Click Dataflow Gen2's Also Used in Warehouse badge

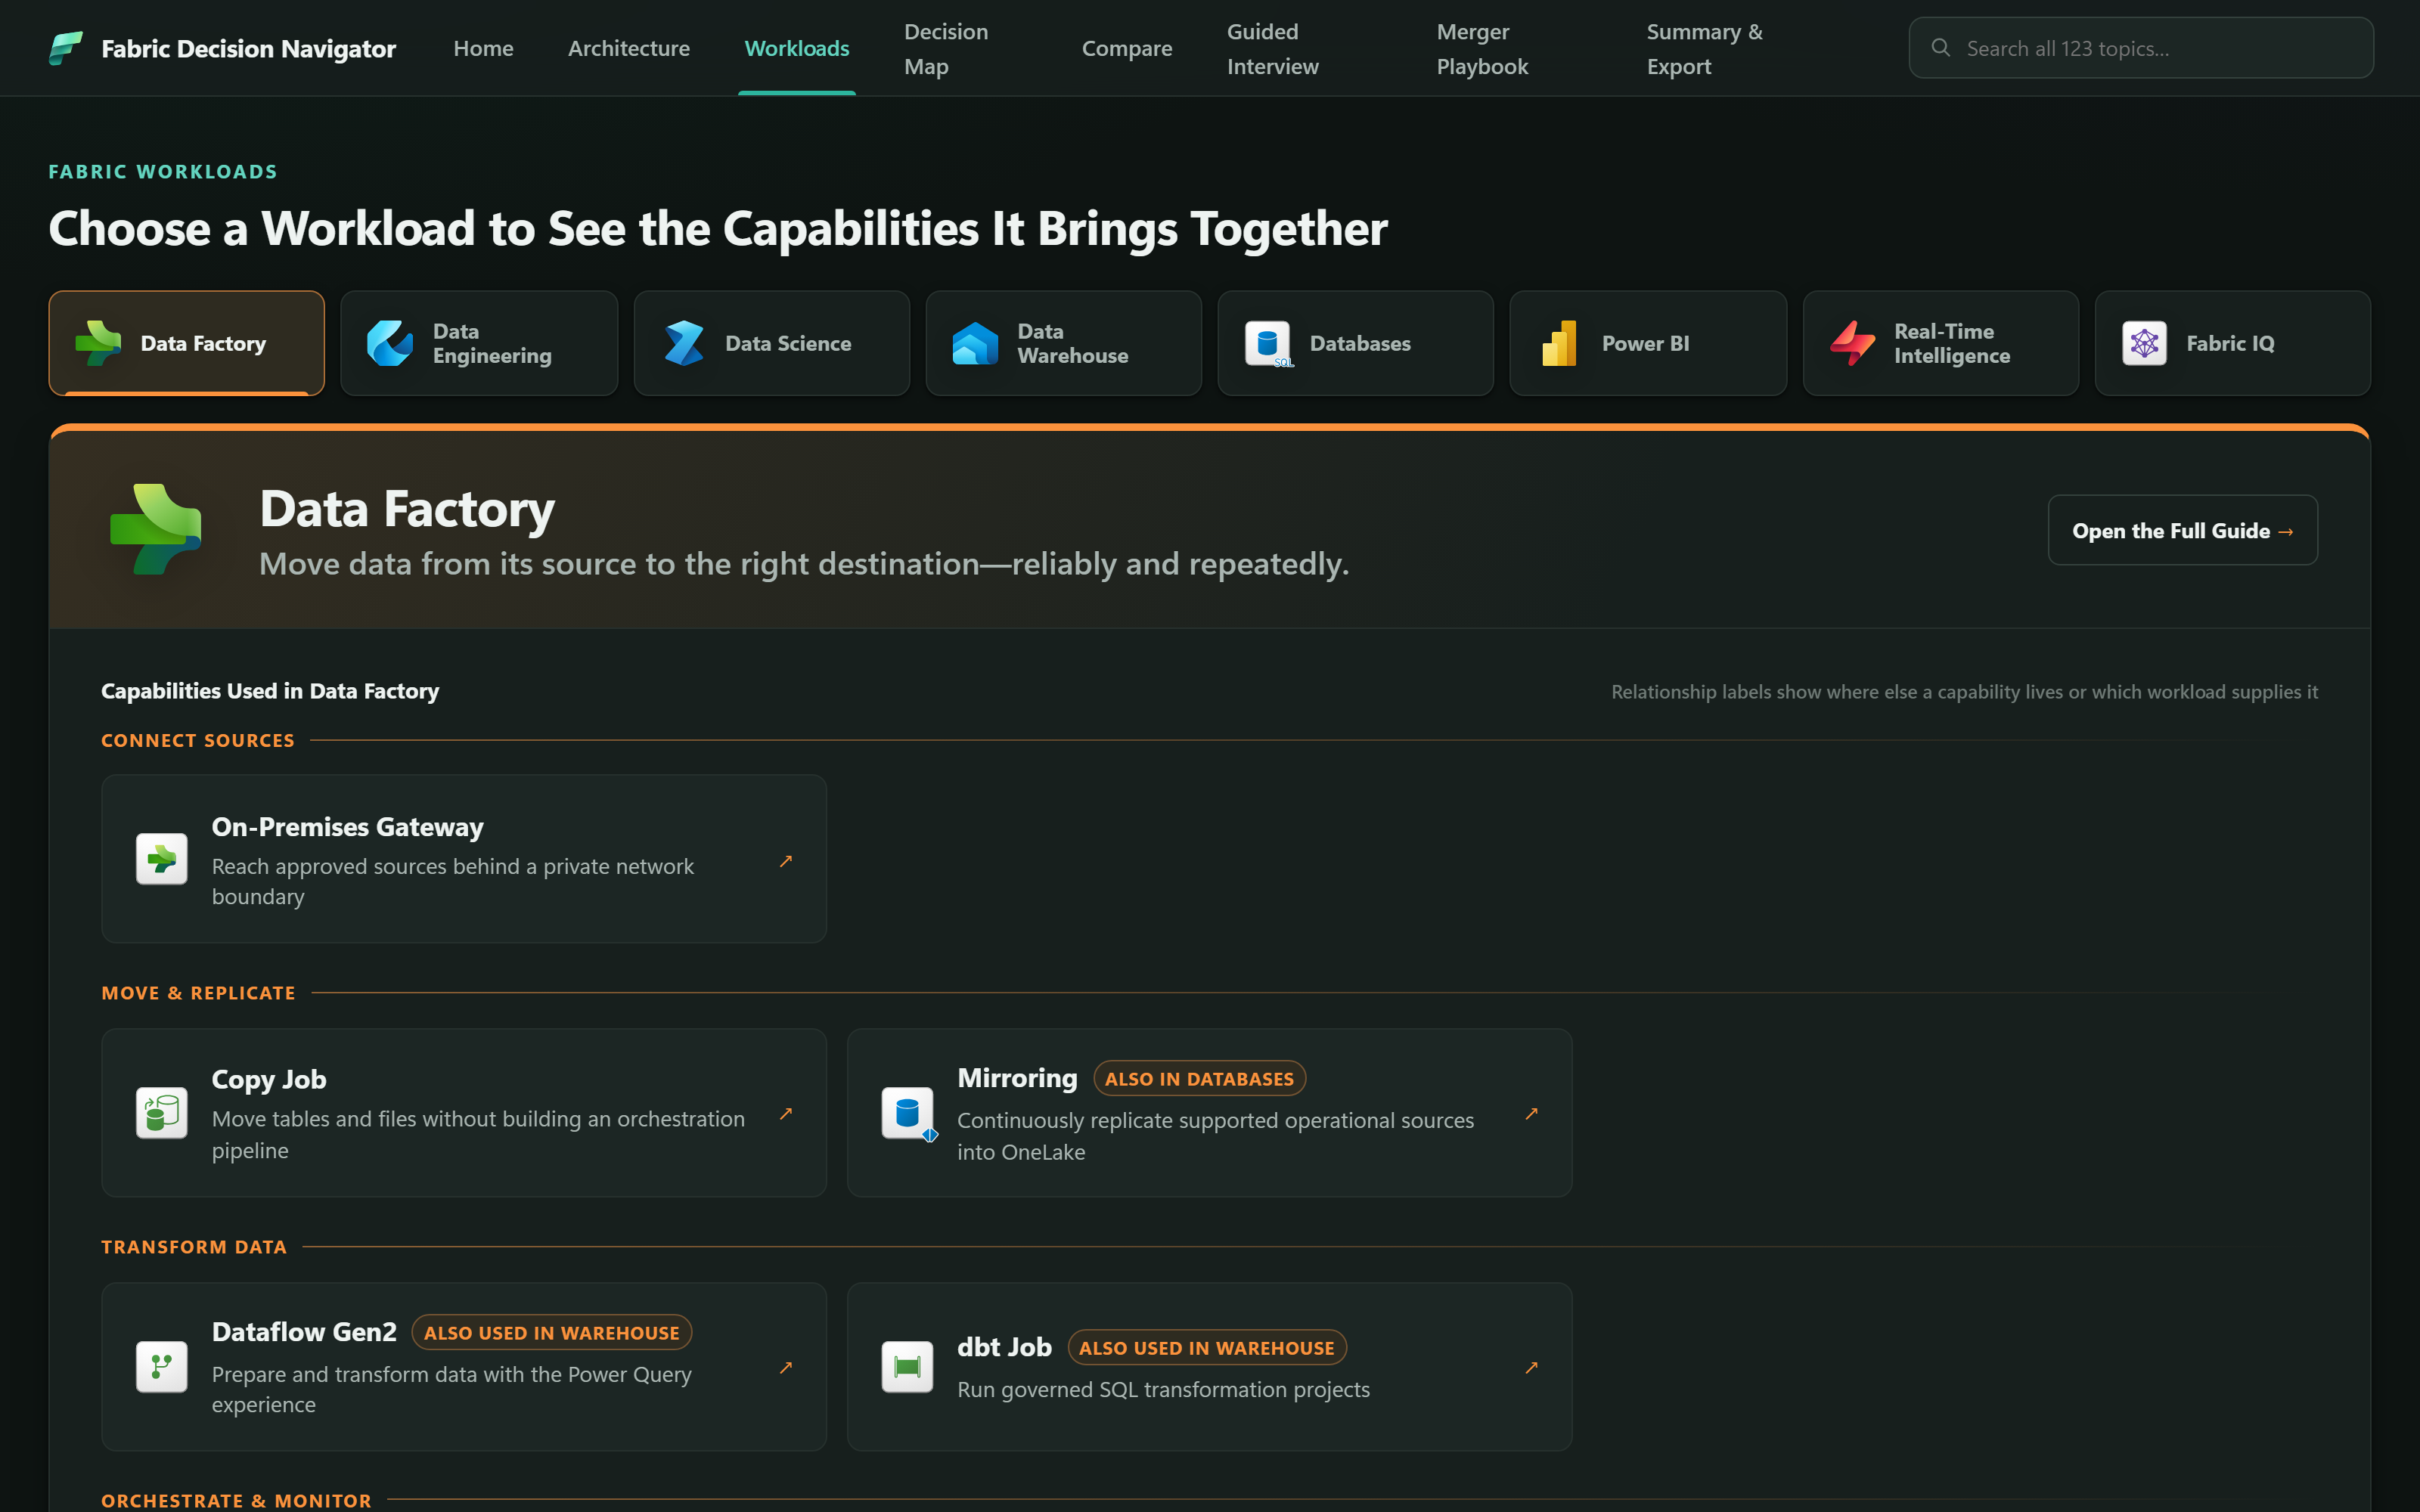(x=551, y=1332)
